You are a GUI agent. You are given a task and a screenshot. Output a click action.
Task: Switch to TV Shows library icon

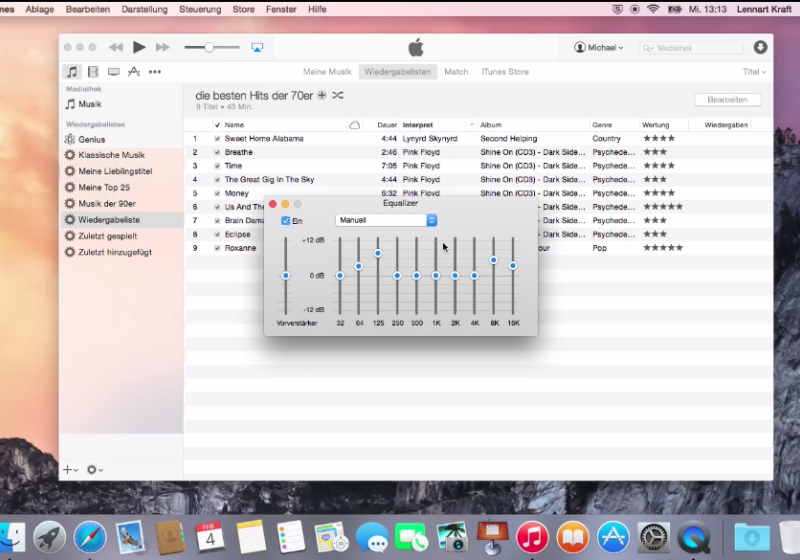(x=113, y=72)
